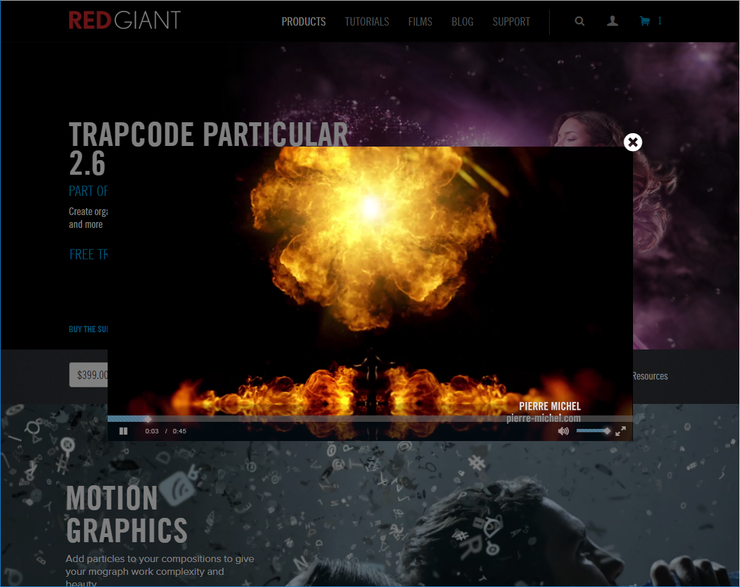This screenshot has height=587, width=740.
Task: Follow the Buy the Suite link
Action: 88,329
